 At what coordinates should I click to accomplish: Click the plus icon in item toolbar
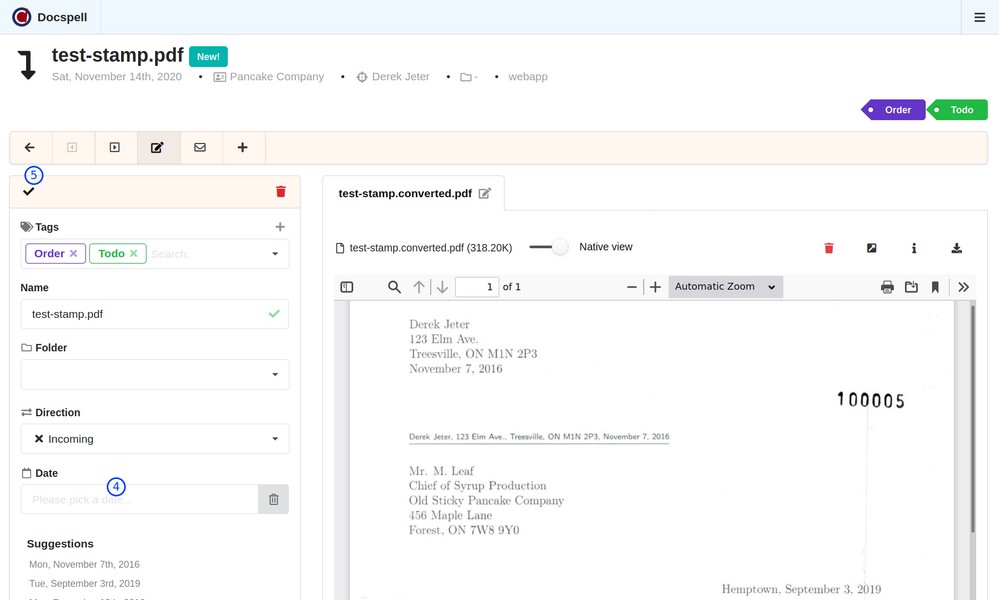click(x=242, y=147)
